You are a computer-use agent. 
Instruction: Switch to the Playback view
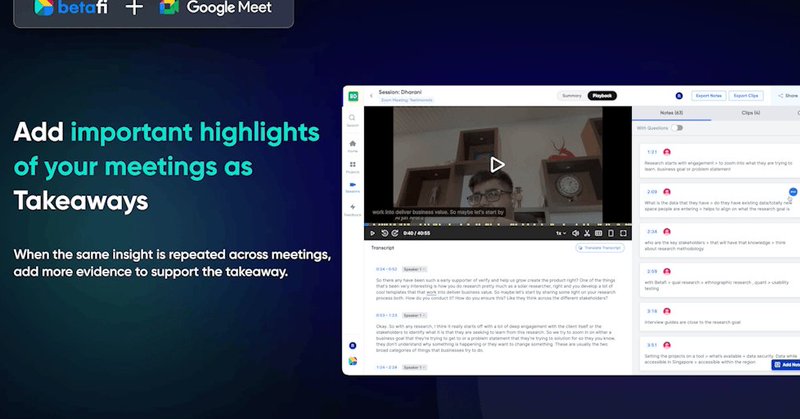coord(602,96)
